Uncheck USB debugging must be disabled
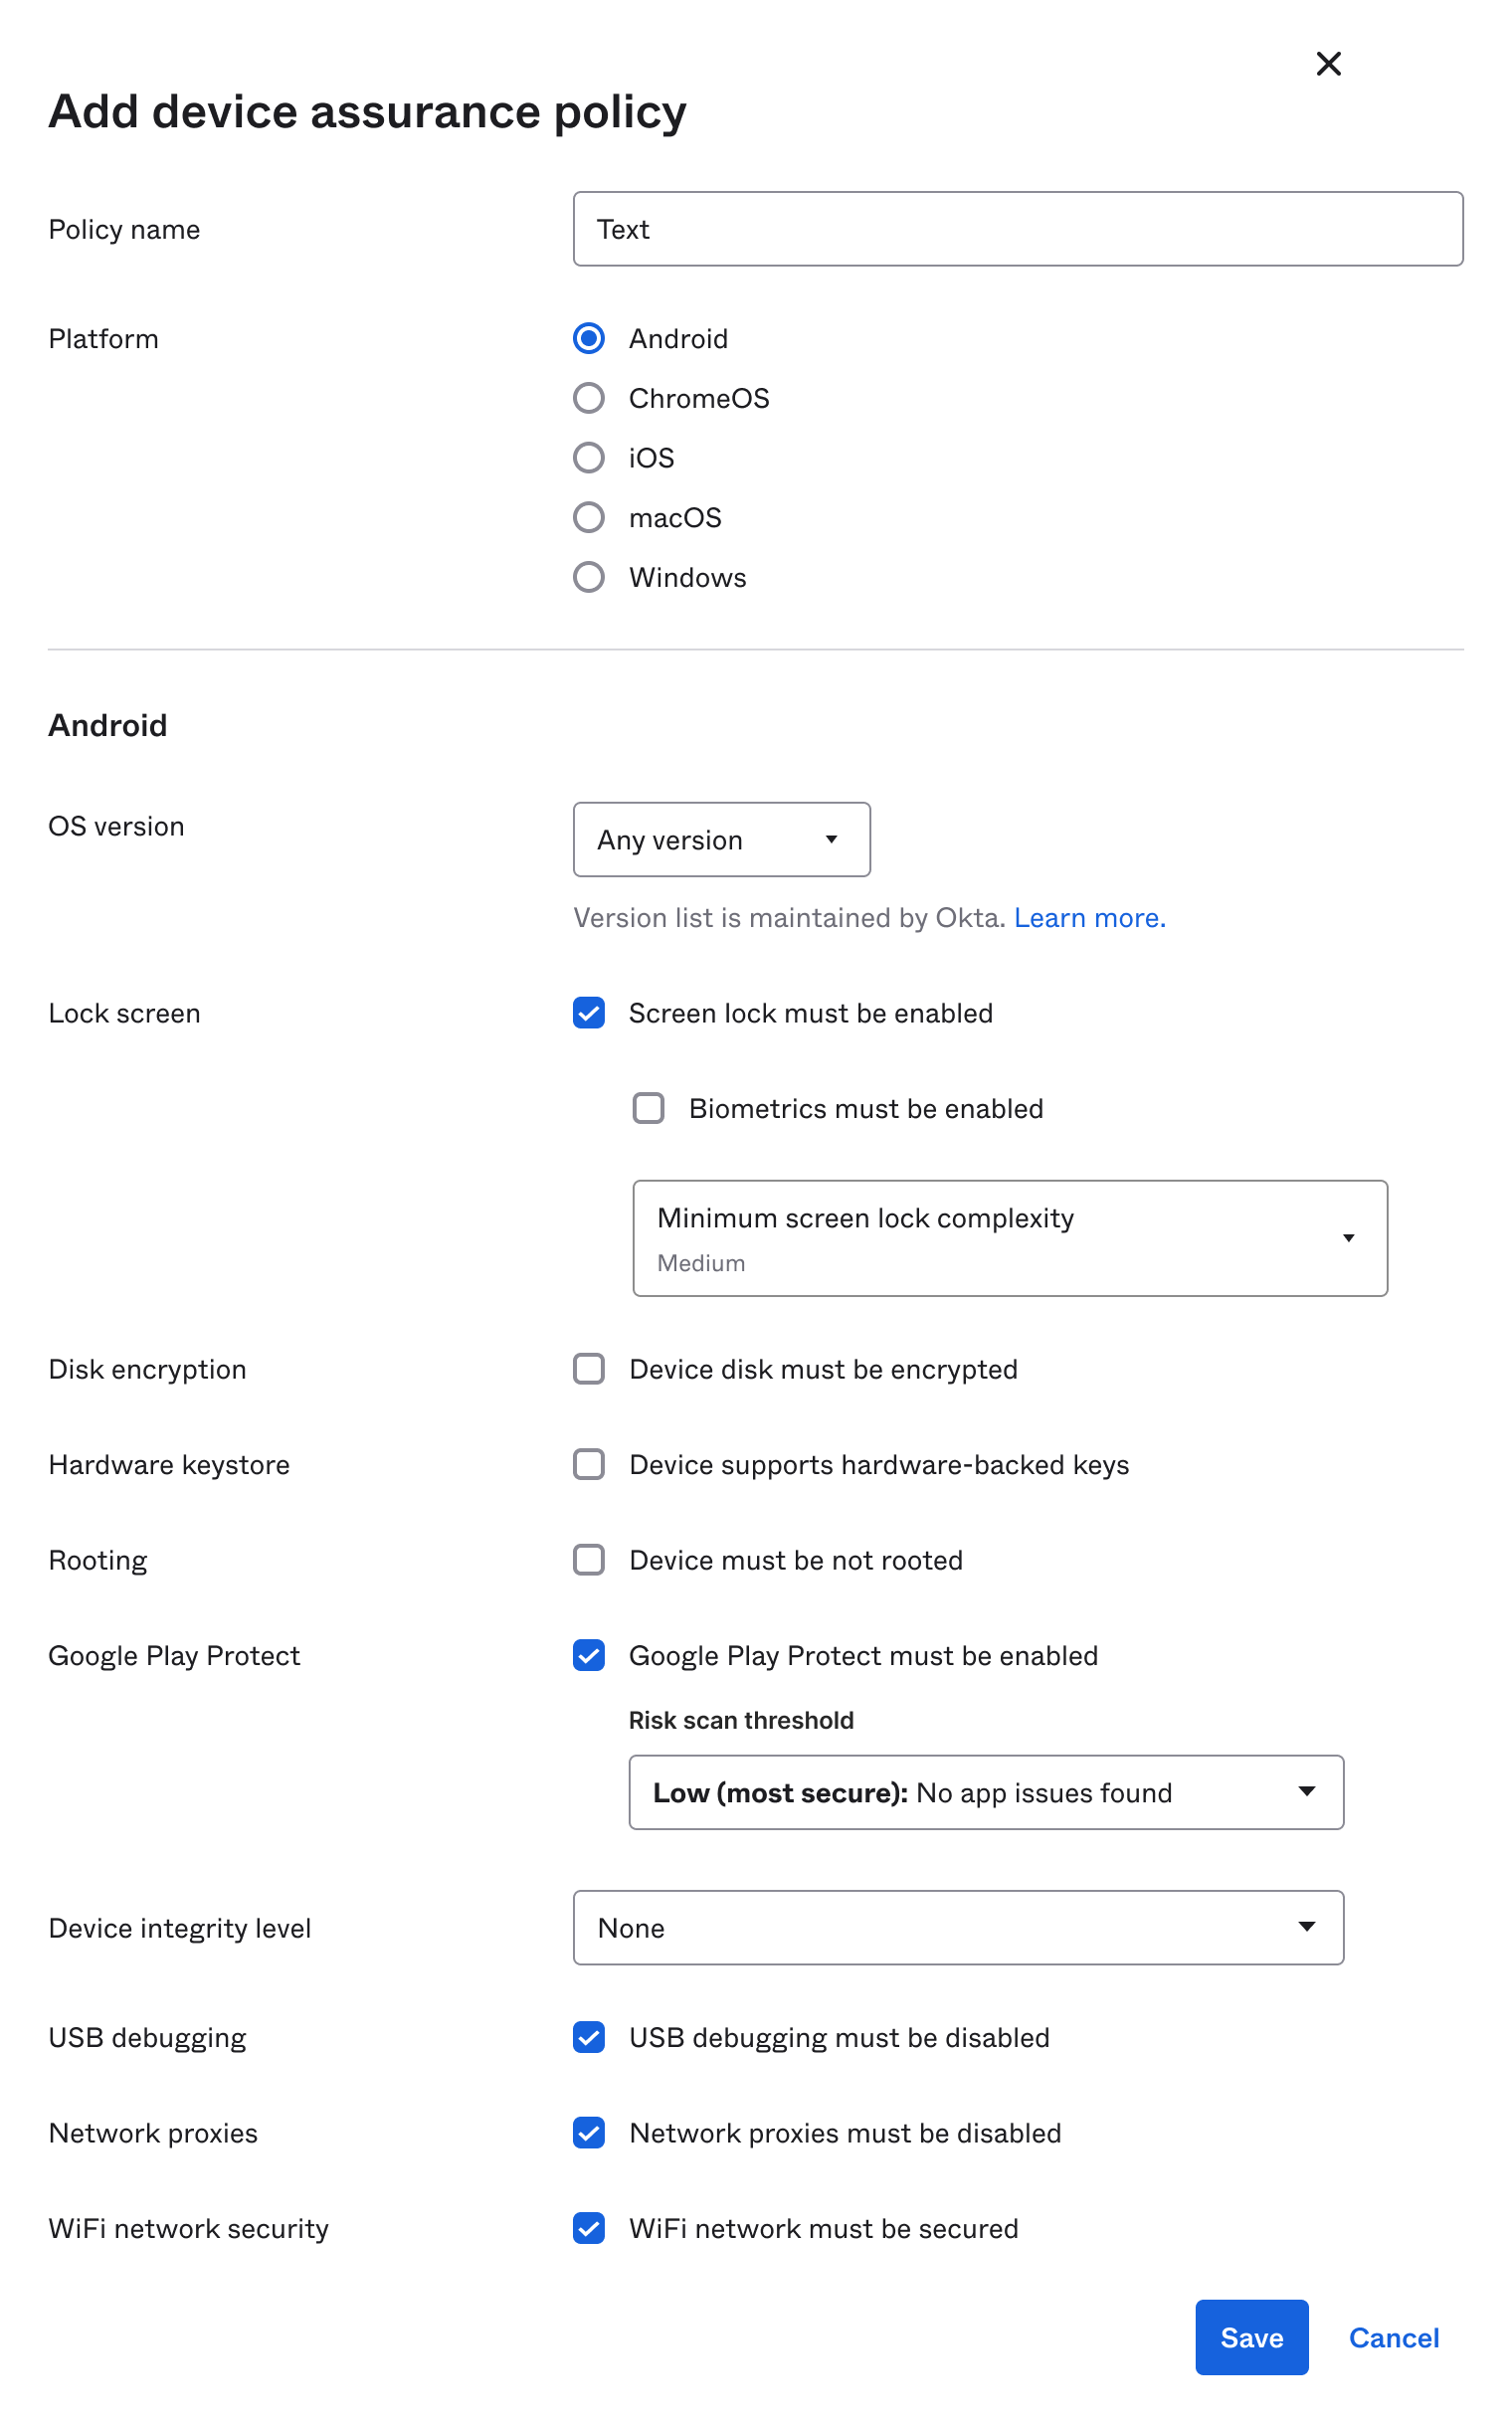 click(589, 2037)
